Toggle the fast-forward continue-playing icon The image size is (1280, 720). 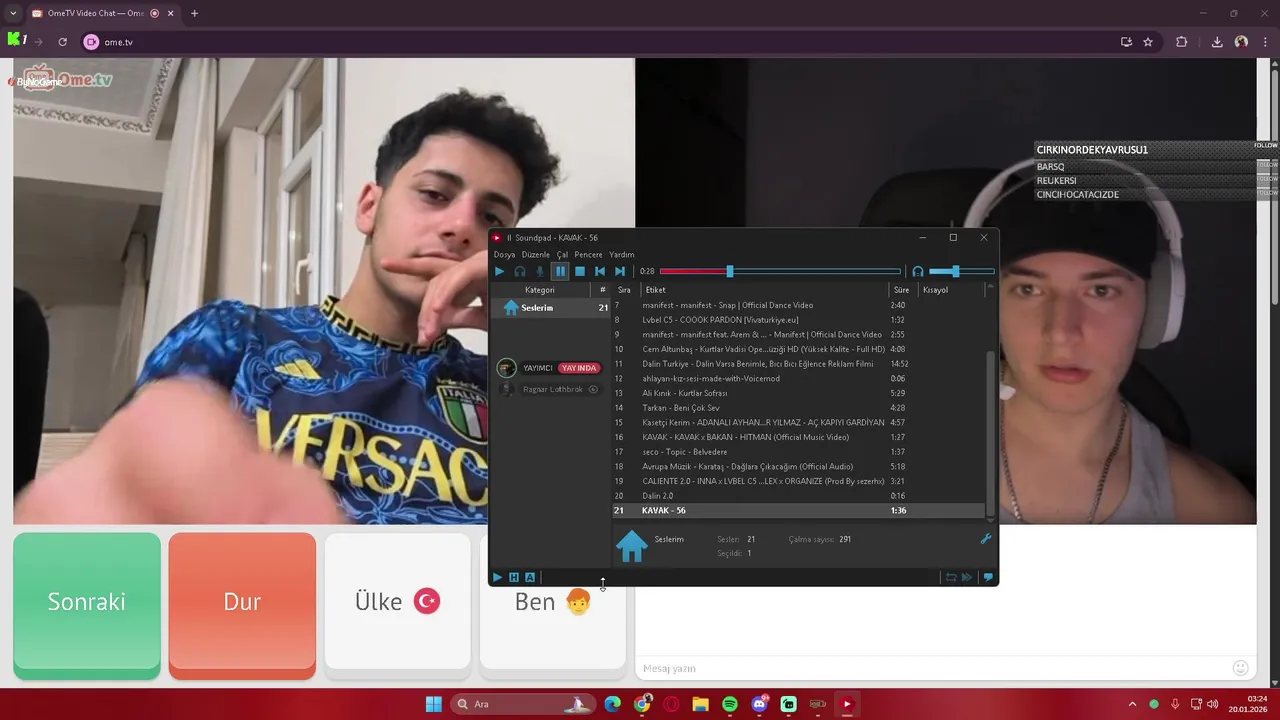[x=967, y=577]
